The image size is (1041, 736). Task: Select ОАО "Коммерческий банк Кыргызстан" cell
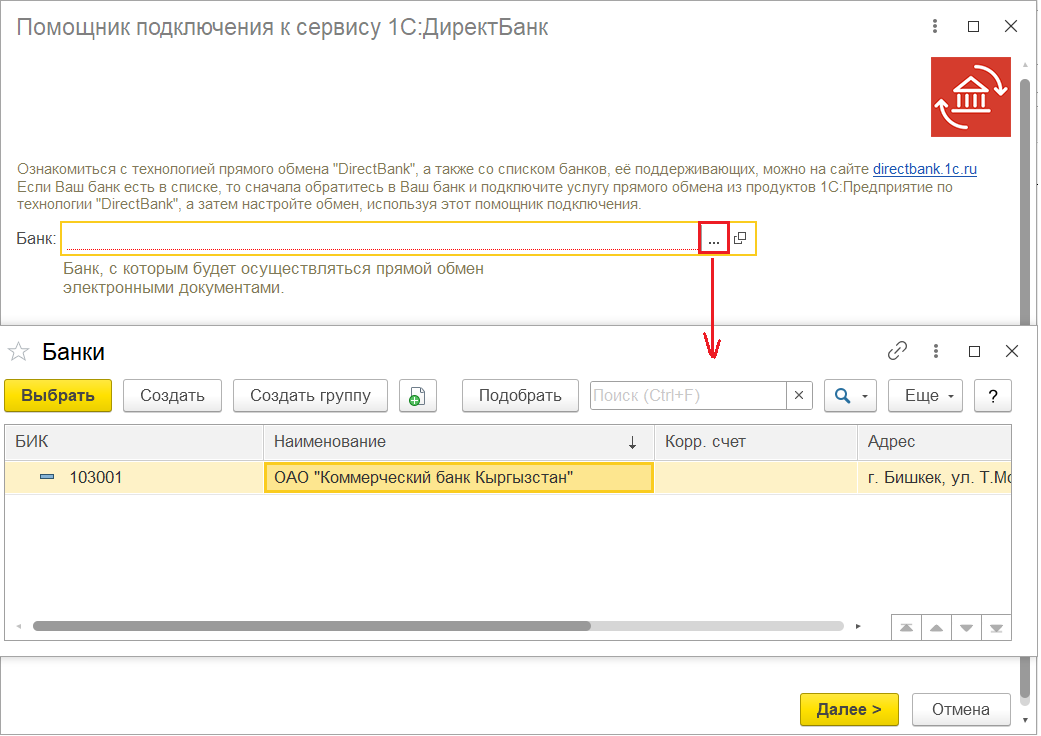[459, 478]
